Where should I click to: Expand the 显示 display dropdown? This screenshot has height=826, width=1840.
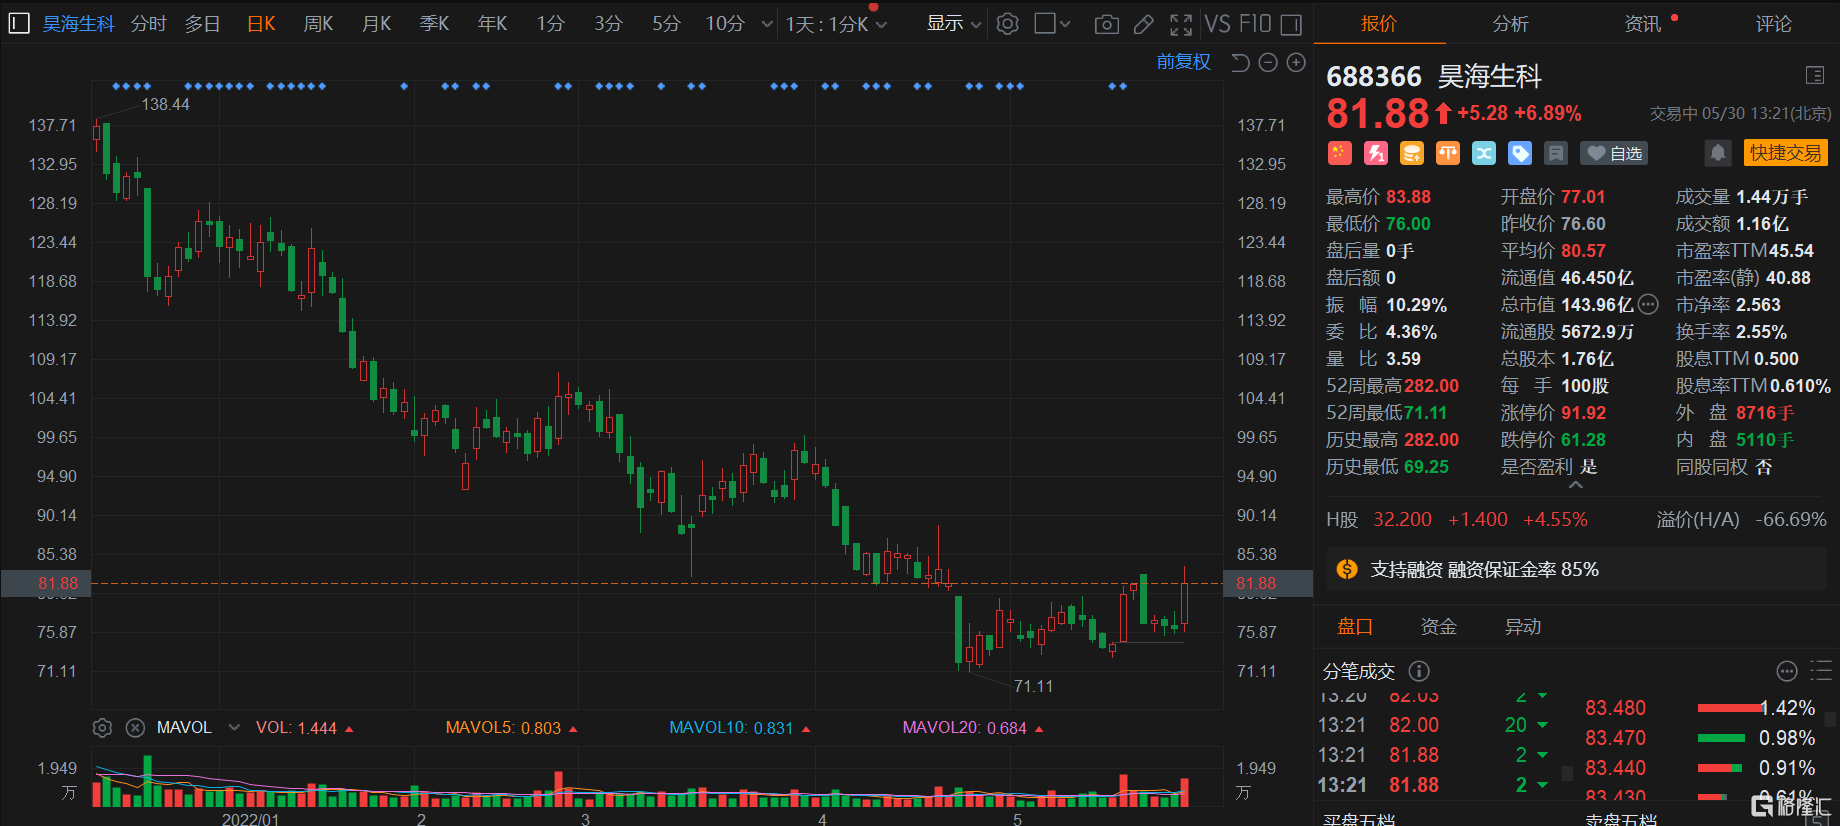[x=953, y=23]
